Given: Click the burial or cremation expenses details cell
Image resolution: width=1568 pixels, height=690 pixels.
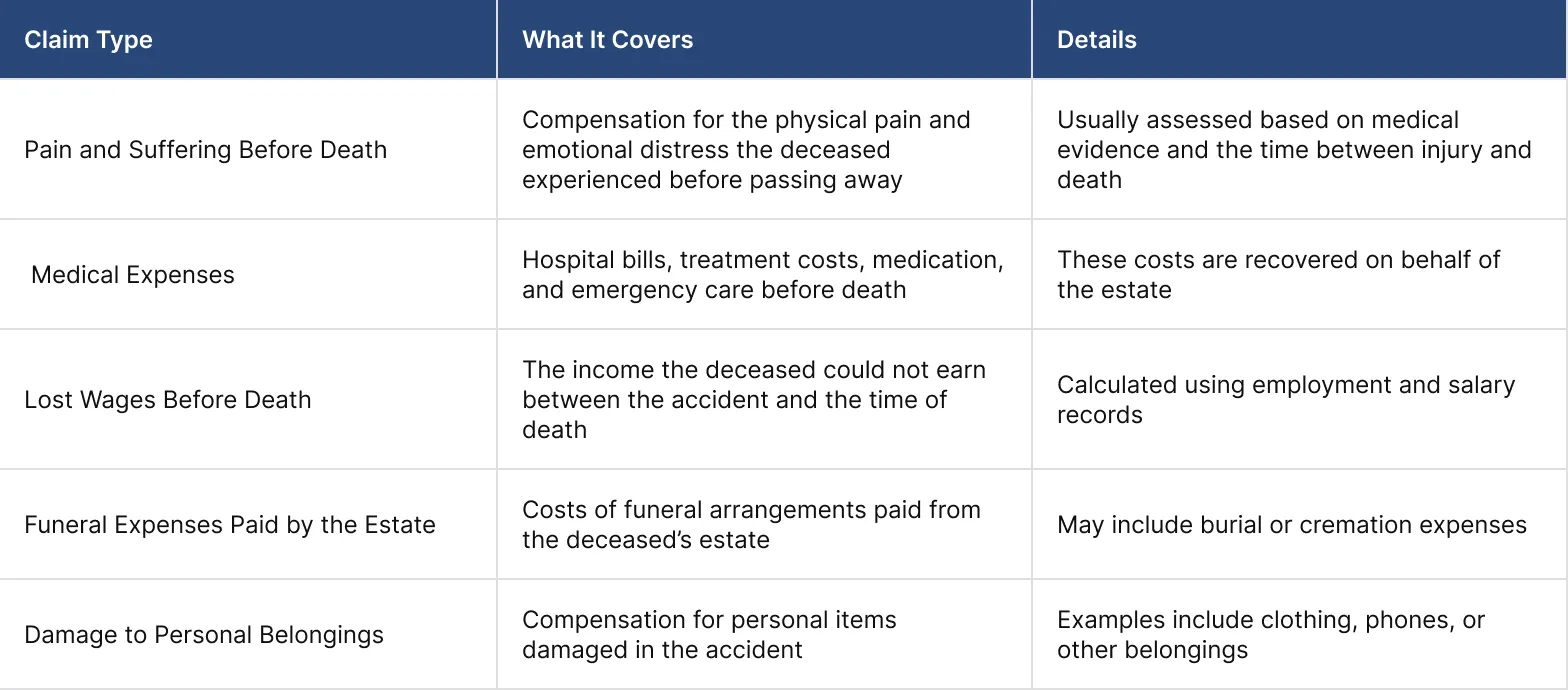Looking at the screenshot, I should tap(1291, 525).
